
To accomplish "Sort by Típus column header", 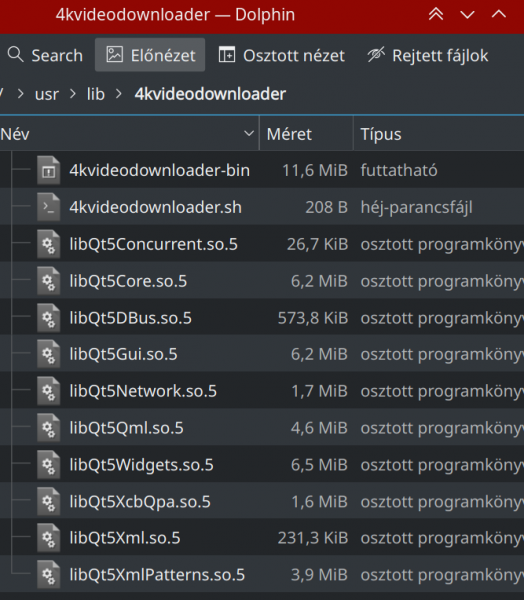I will (439, 134).
